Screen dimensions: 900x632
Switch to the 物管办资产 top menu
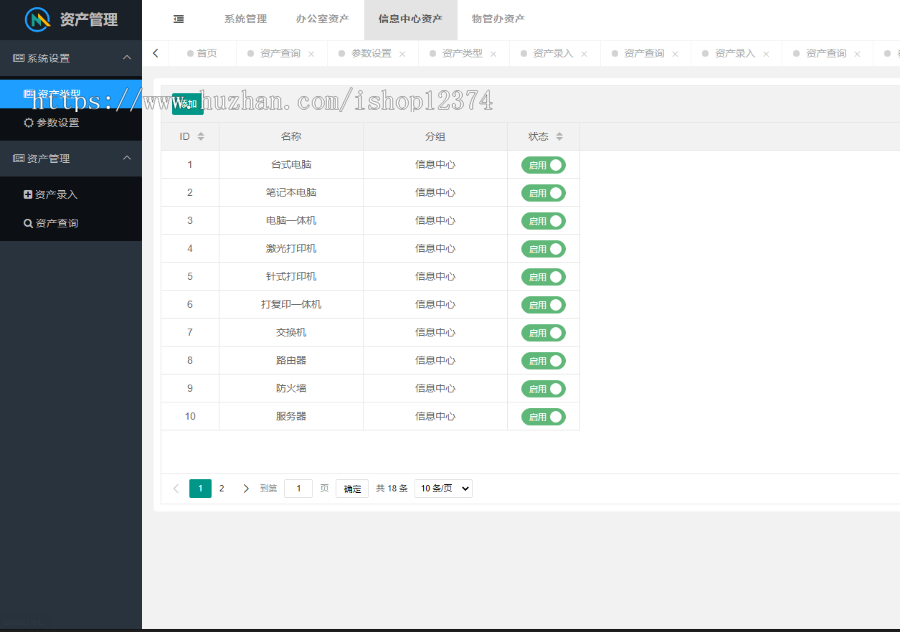click(498, 19)
